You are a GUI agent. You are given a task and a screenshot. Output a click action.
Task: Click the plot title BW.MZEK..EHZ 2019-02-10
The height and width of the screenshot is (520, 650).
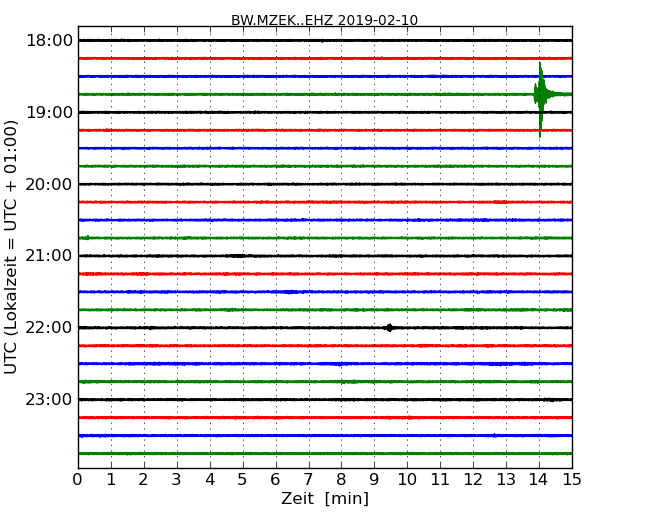pos(324,20)
